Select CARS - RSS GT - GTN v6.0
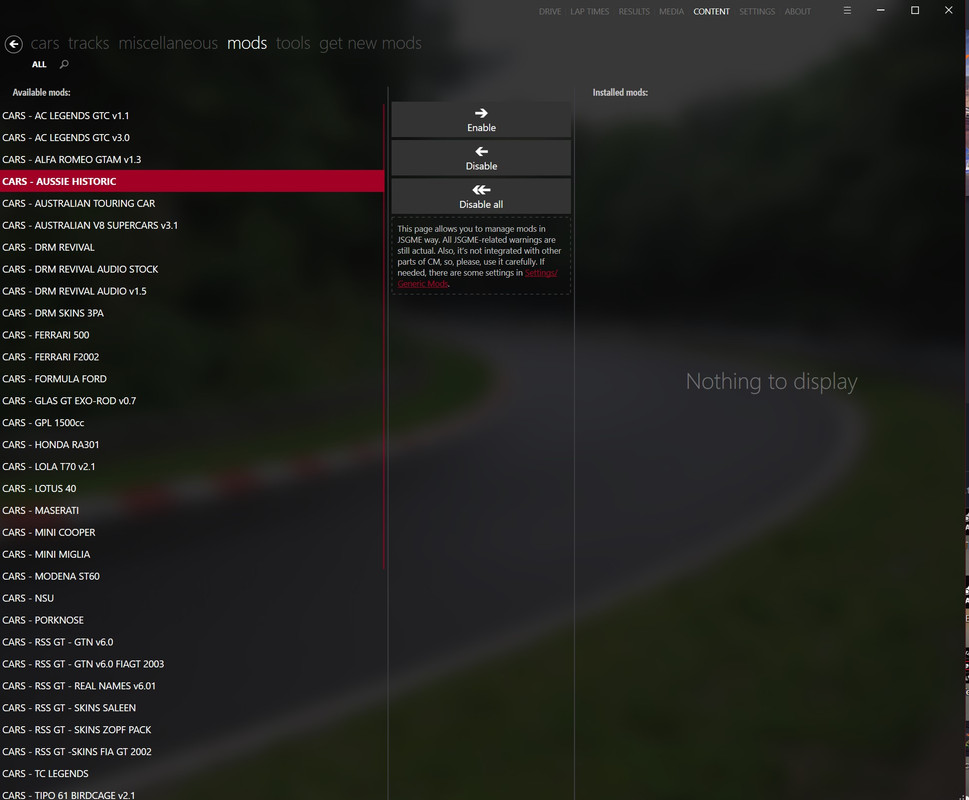This screenshot has width=969, height=800. tap(192, 642)
